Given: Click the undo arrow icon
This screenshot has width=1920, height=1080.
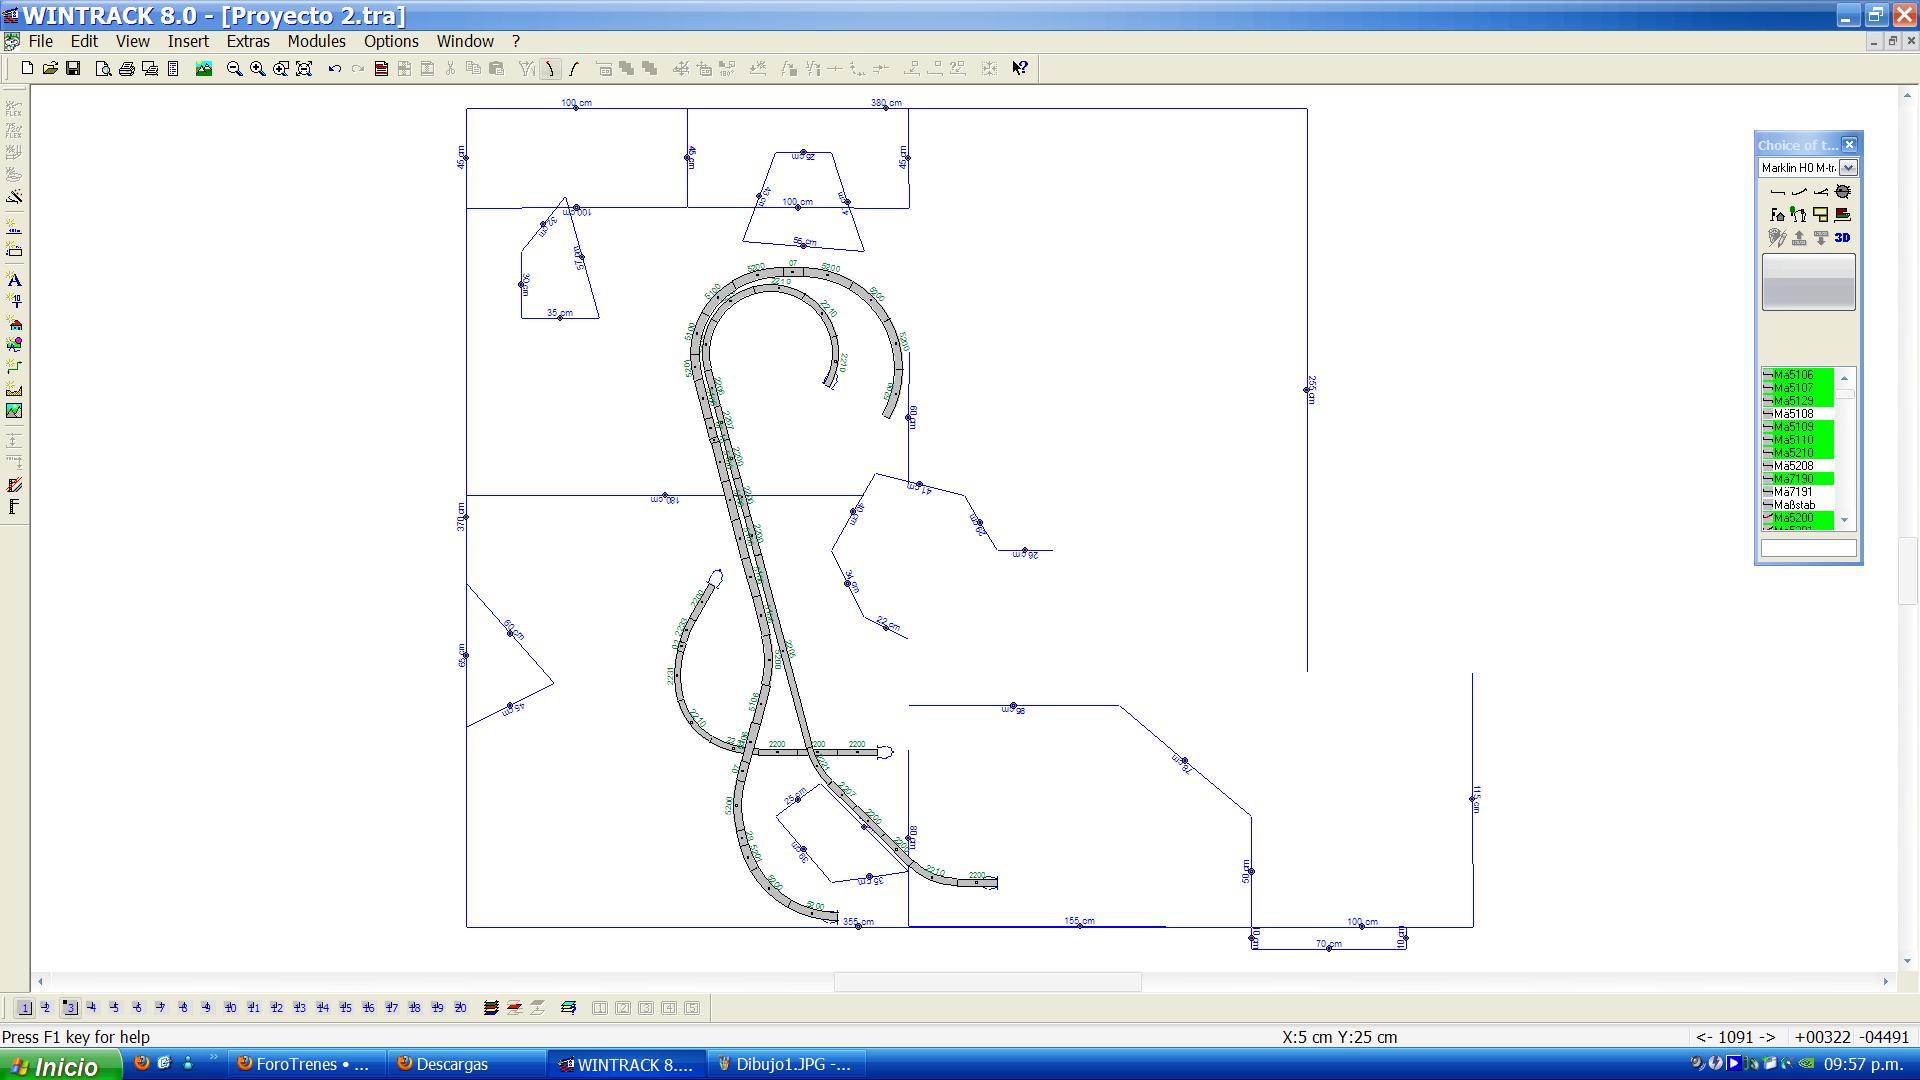Looking at the screenshot, I should pyautogui.click(x=334, y=68).
